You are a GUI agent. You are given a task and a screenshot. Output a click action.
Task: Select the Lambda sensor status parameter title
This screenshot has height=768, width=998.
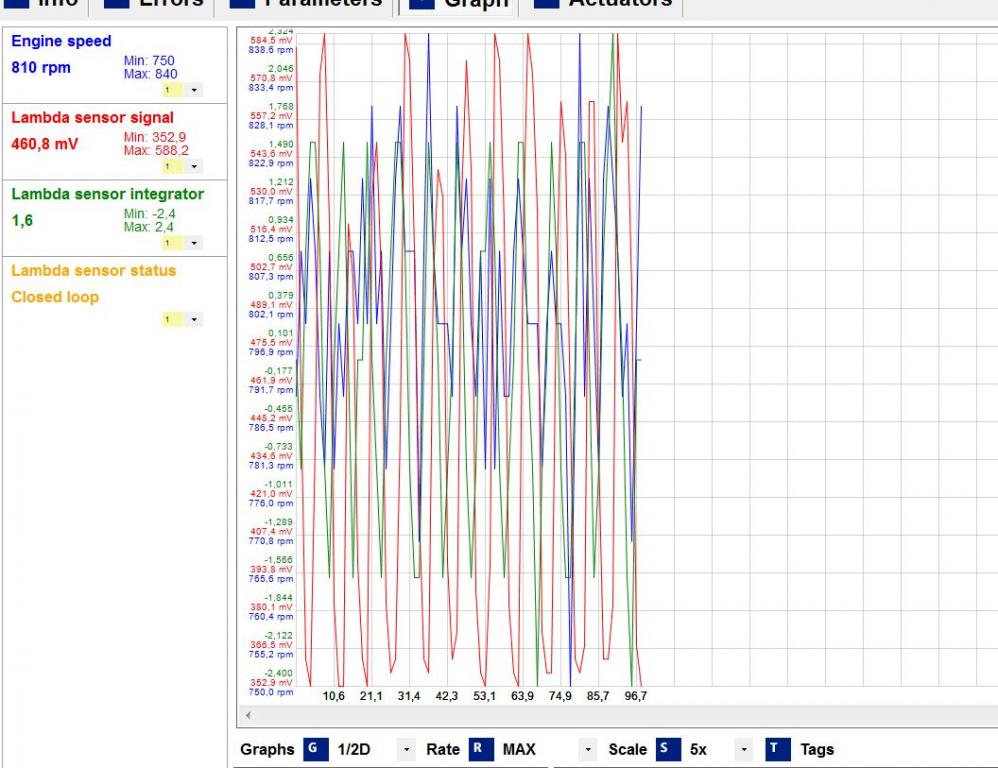[x=94, y=270]
